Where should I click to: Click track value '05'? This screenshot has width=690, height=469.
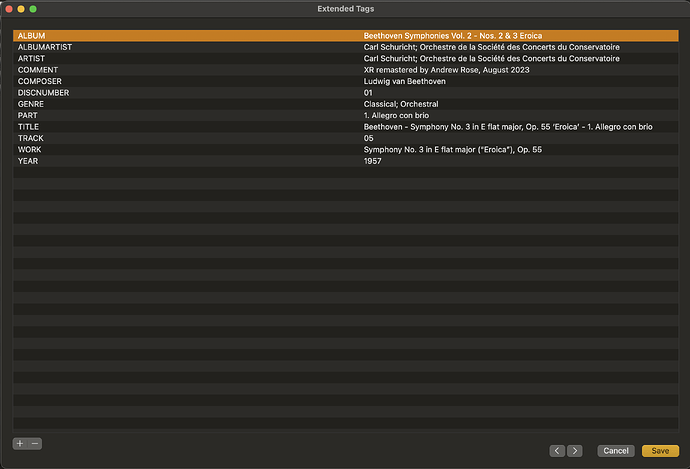[x=368, y=138]
